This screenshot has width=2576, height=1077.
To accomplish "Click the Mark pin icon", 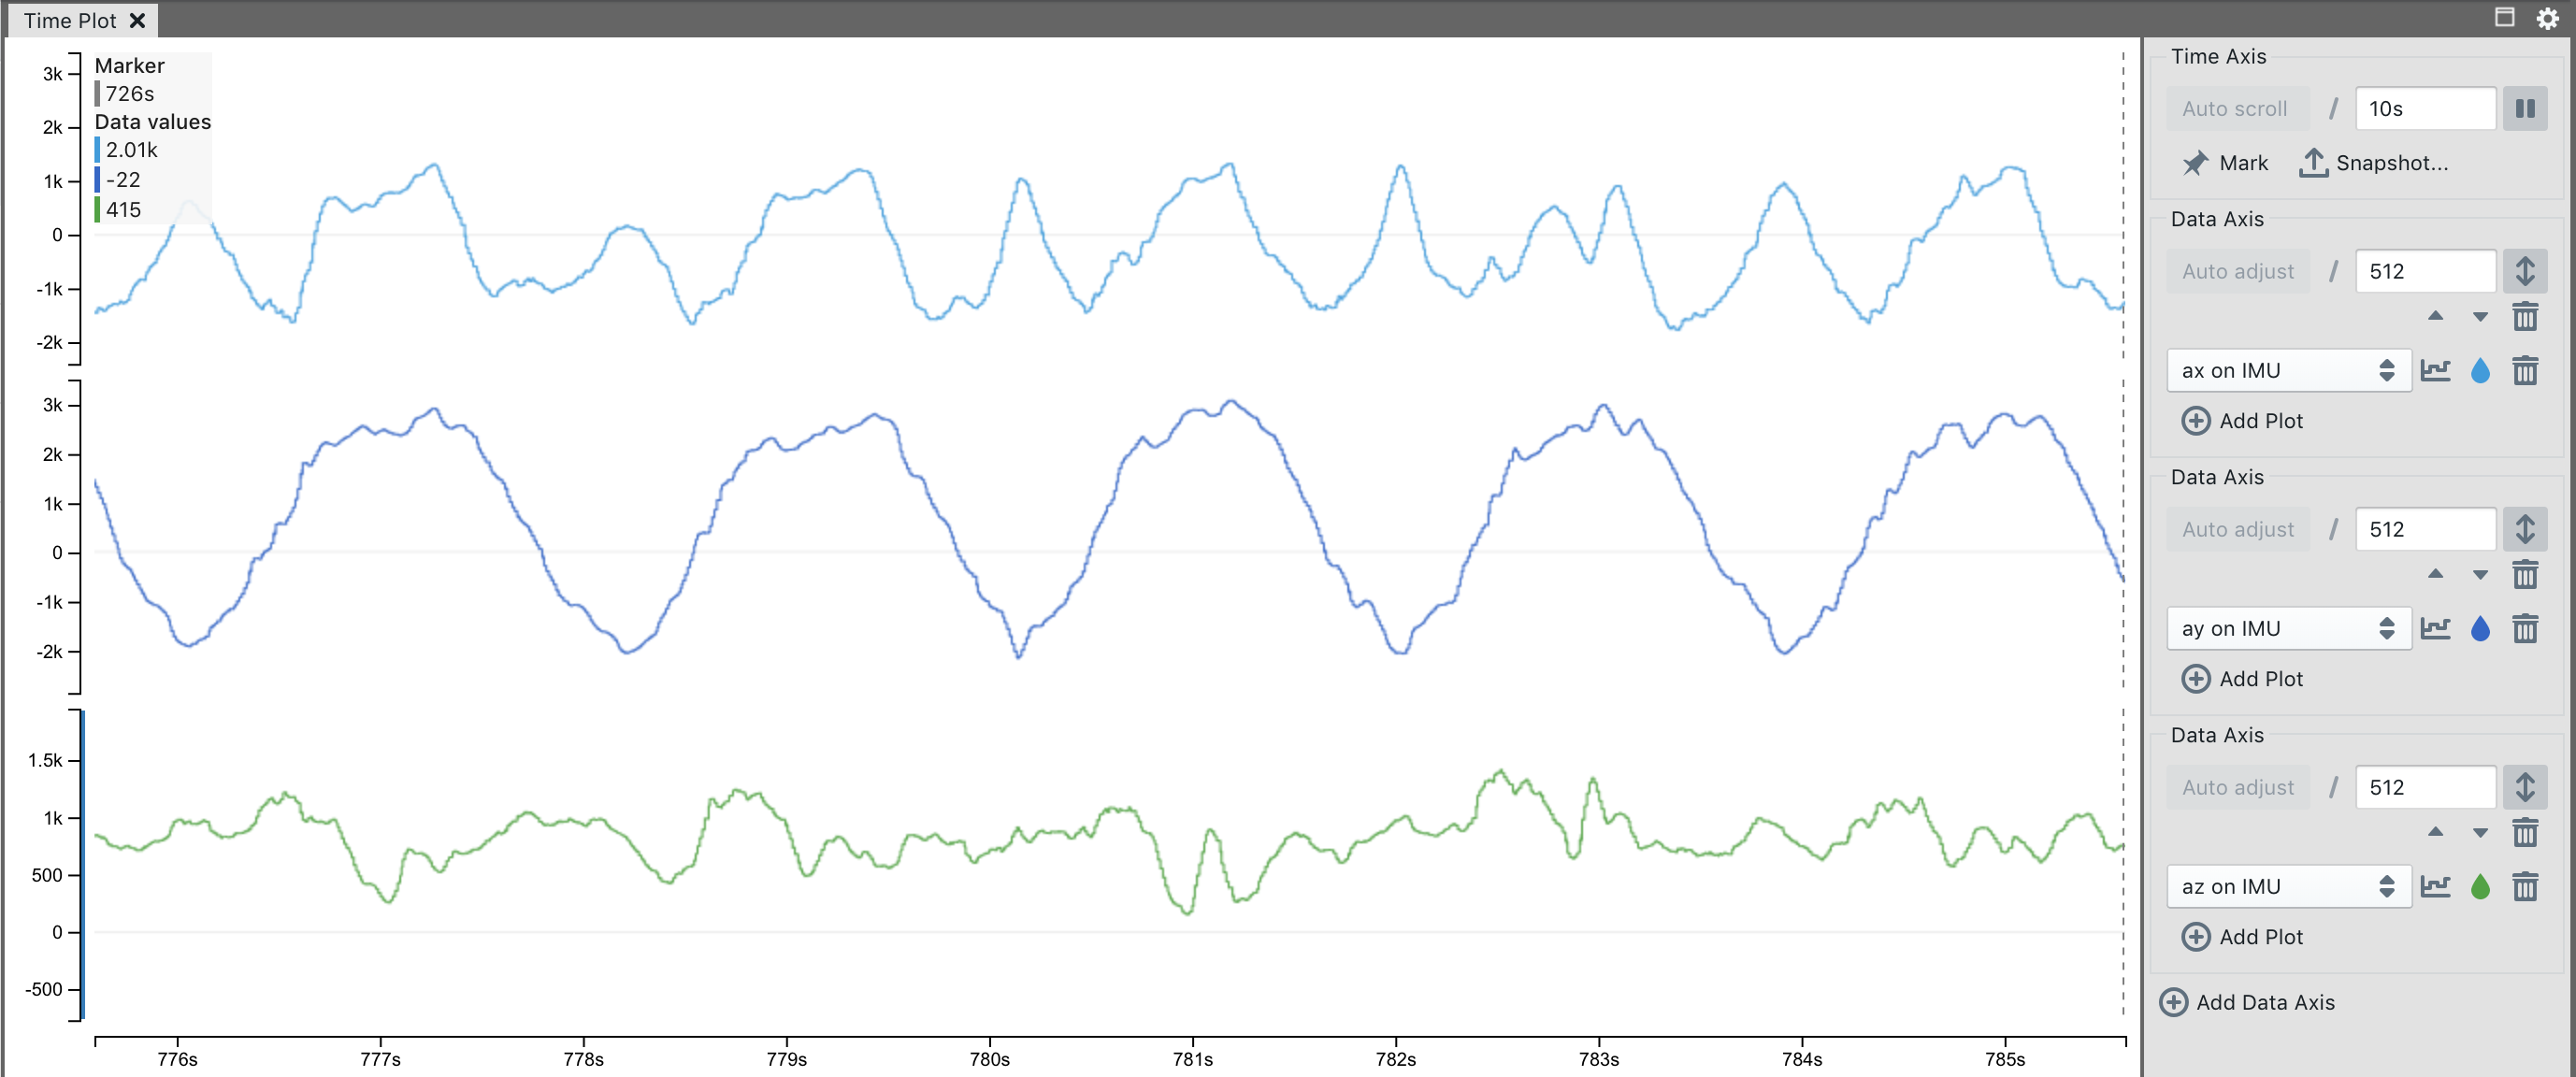I will coord(2195,163).
